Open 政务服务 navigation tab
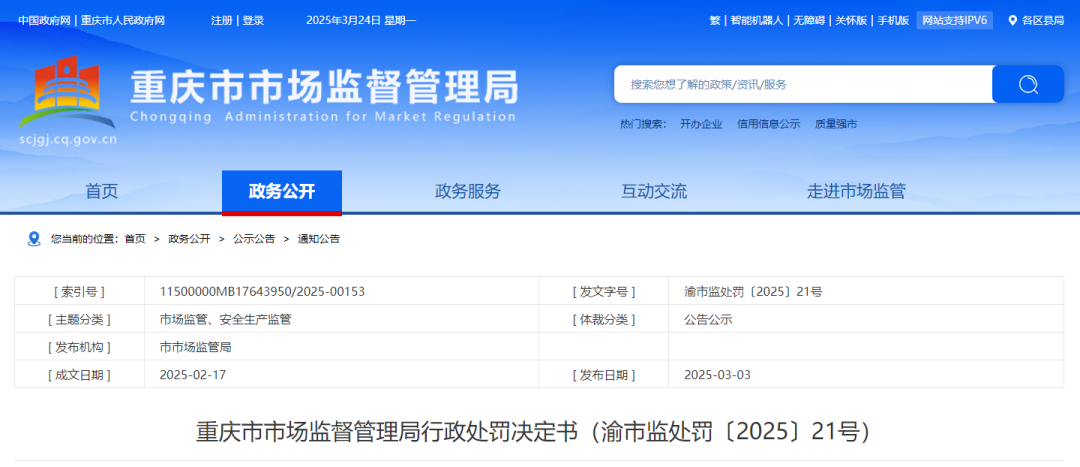This screenshot has height=467, width=1080. 468,191
